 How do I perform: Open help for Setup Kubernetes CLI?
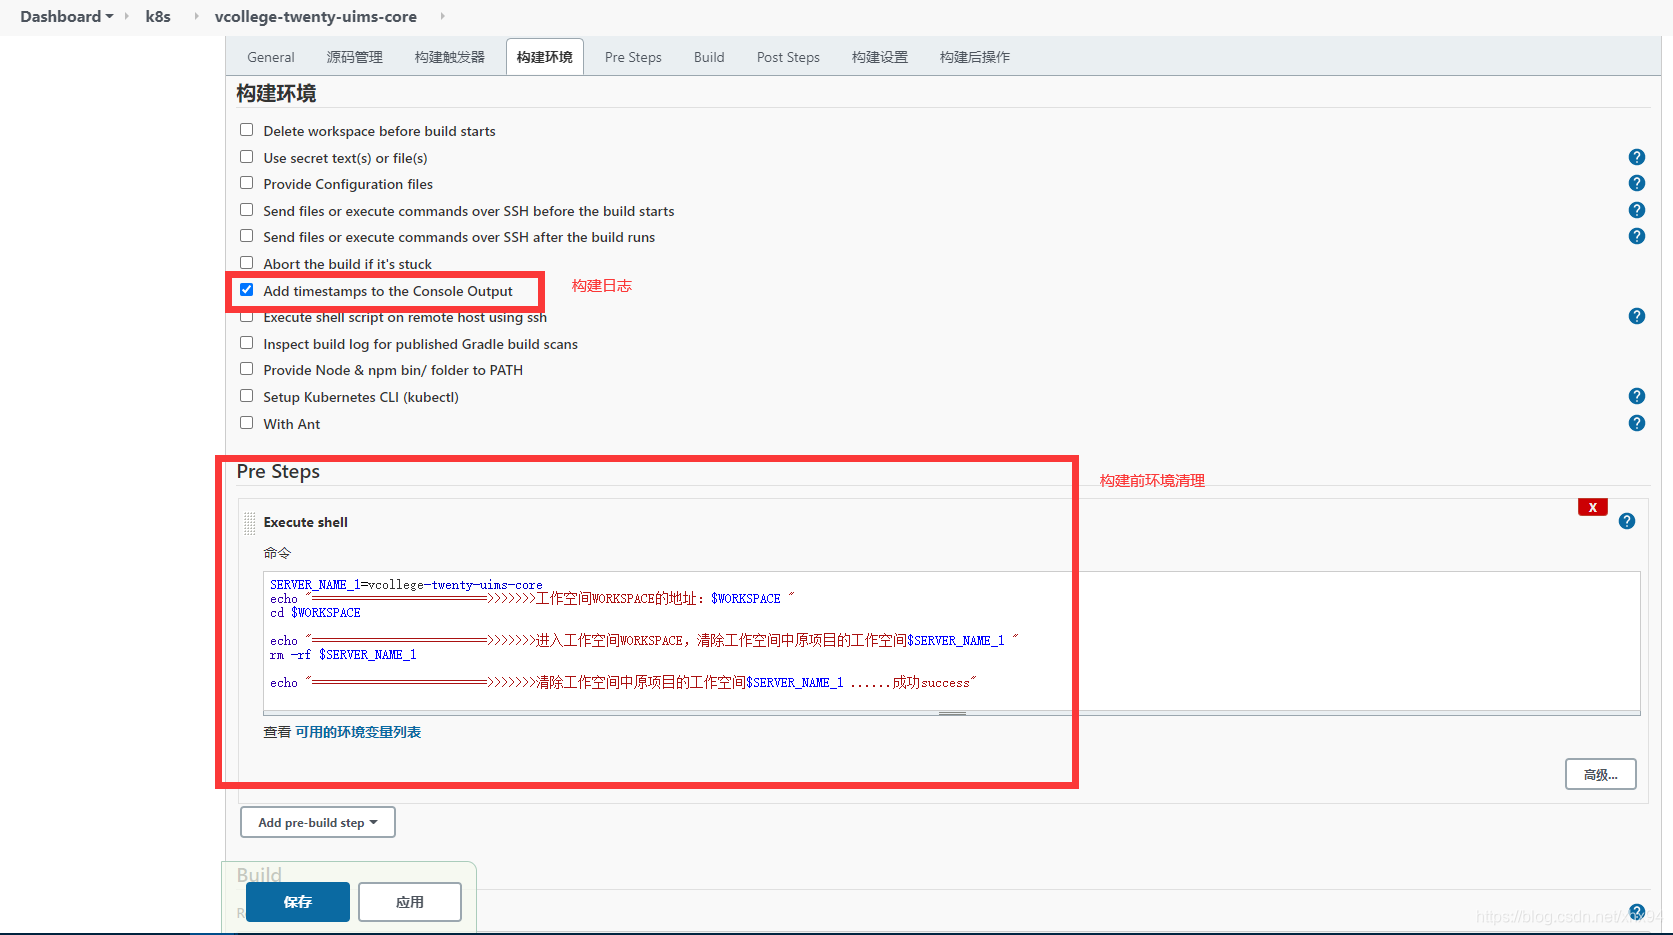click(x=1636, y=396)
